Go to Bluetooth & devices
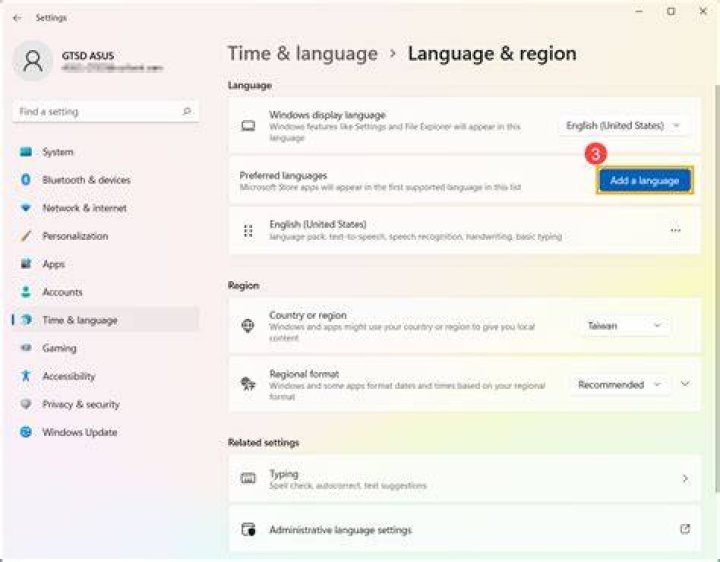Image resolution: width=720 pixels, height=562 pixels. (x=106, y=180)
